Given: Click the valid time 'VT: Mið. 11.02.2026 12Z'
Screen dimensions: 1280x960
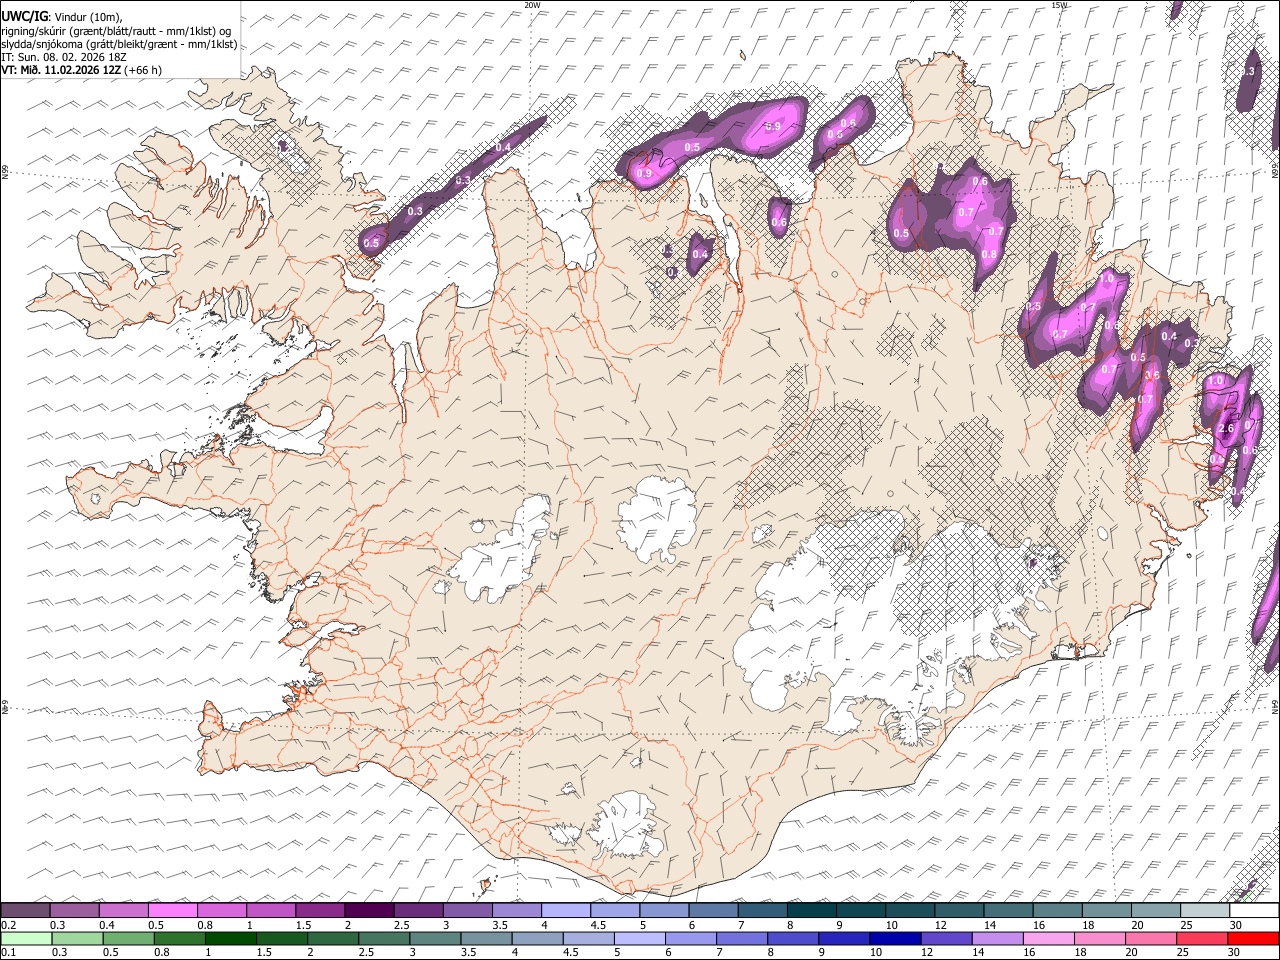Looking at the screenshot, I should (62, 70).
